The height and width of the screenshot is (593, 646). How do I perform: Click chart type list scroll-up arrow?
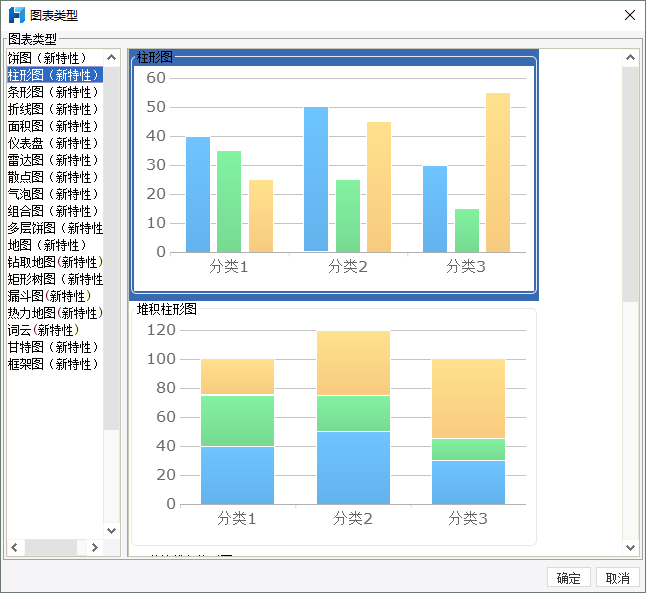point(111,58)
